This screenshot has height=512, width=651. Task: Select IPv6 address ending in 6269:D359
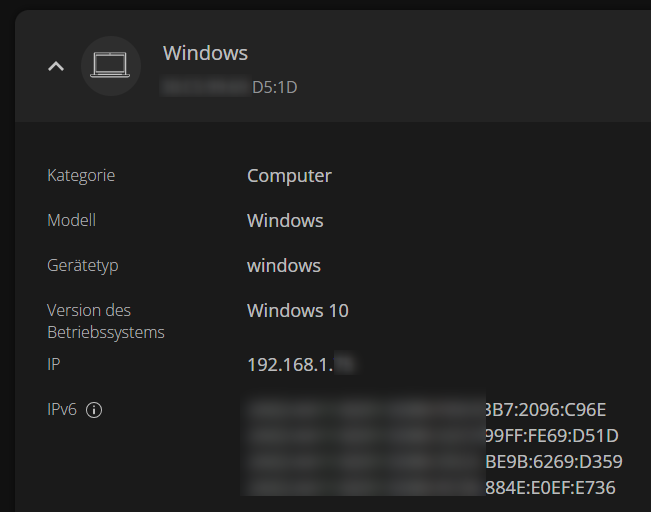click(x=430, y=462)
